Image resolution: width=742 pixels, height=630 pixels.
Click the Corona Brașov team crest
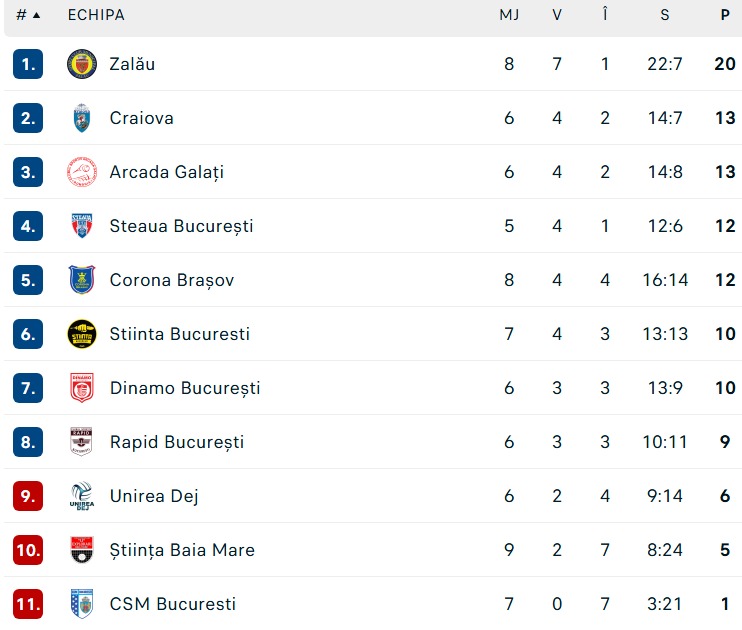point(82,280)
